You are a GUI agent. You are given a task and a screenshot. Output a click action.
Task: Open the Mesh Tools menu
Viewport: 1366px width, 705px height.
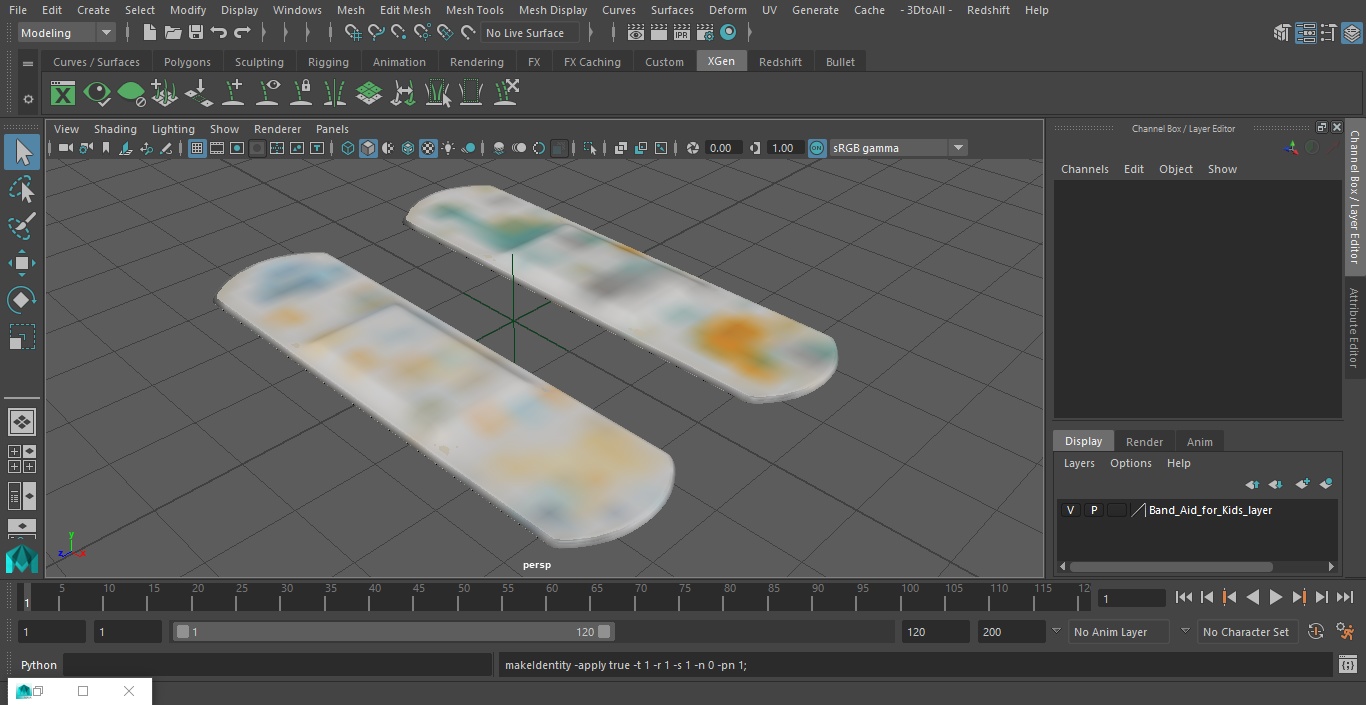pos(474,10)
